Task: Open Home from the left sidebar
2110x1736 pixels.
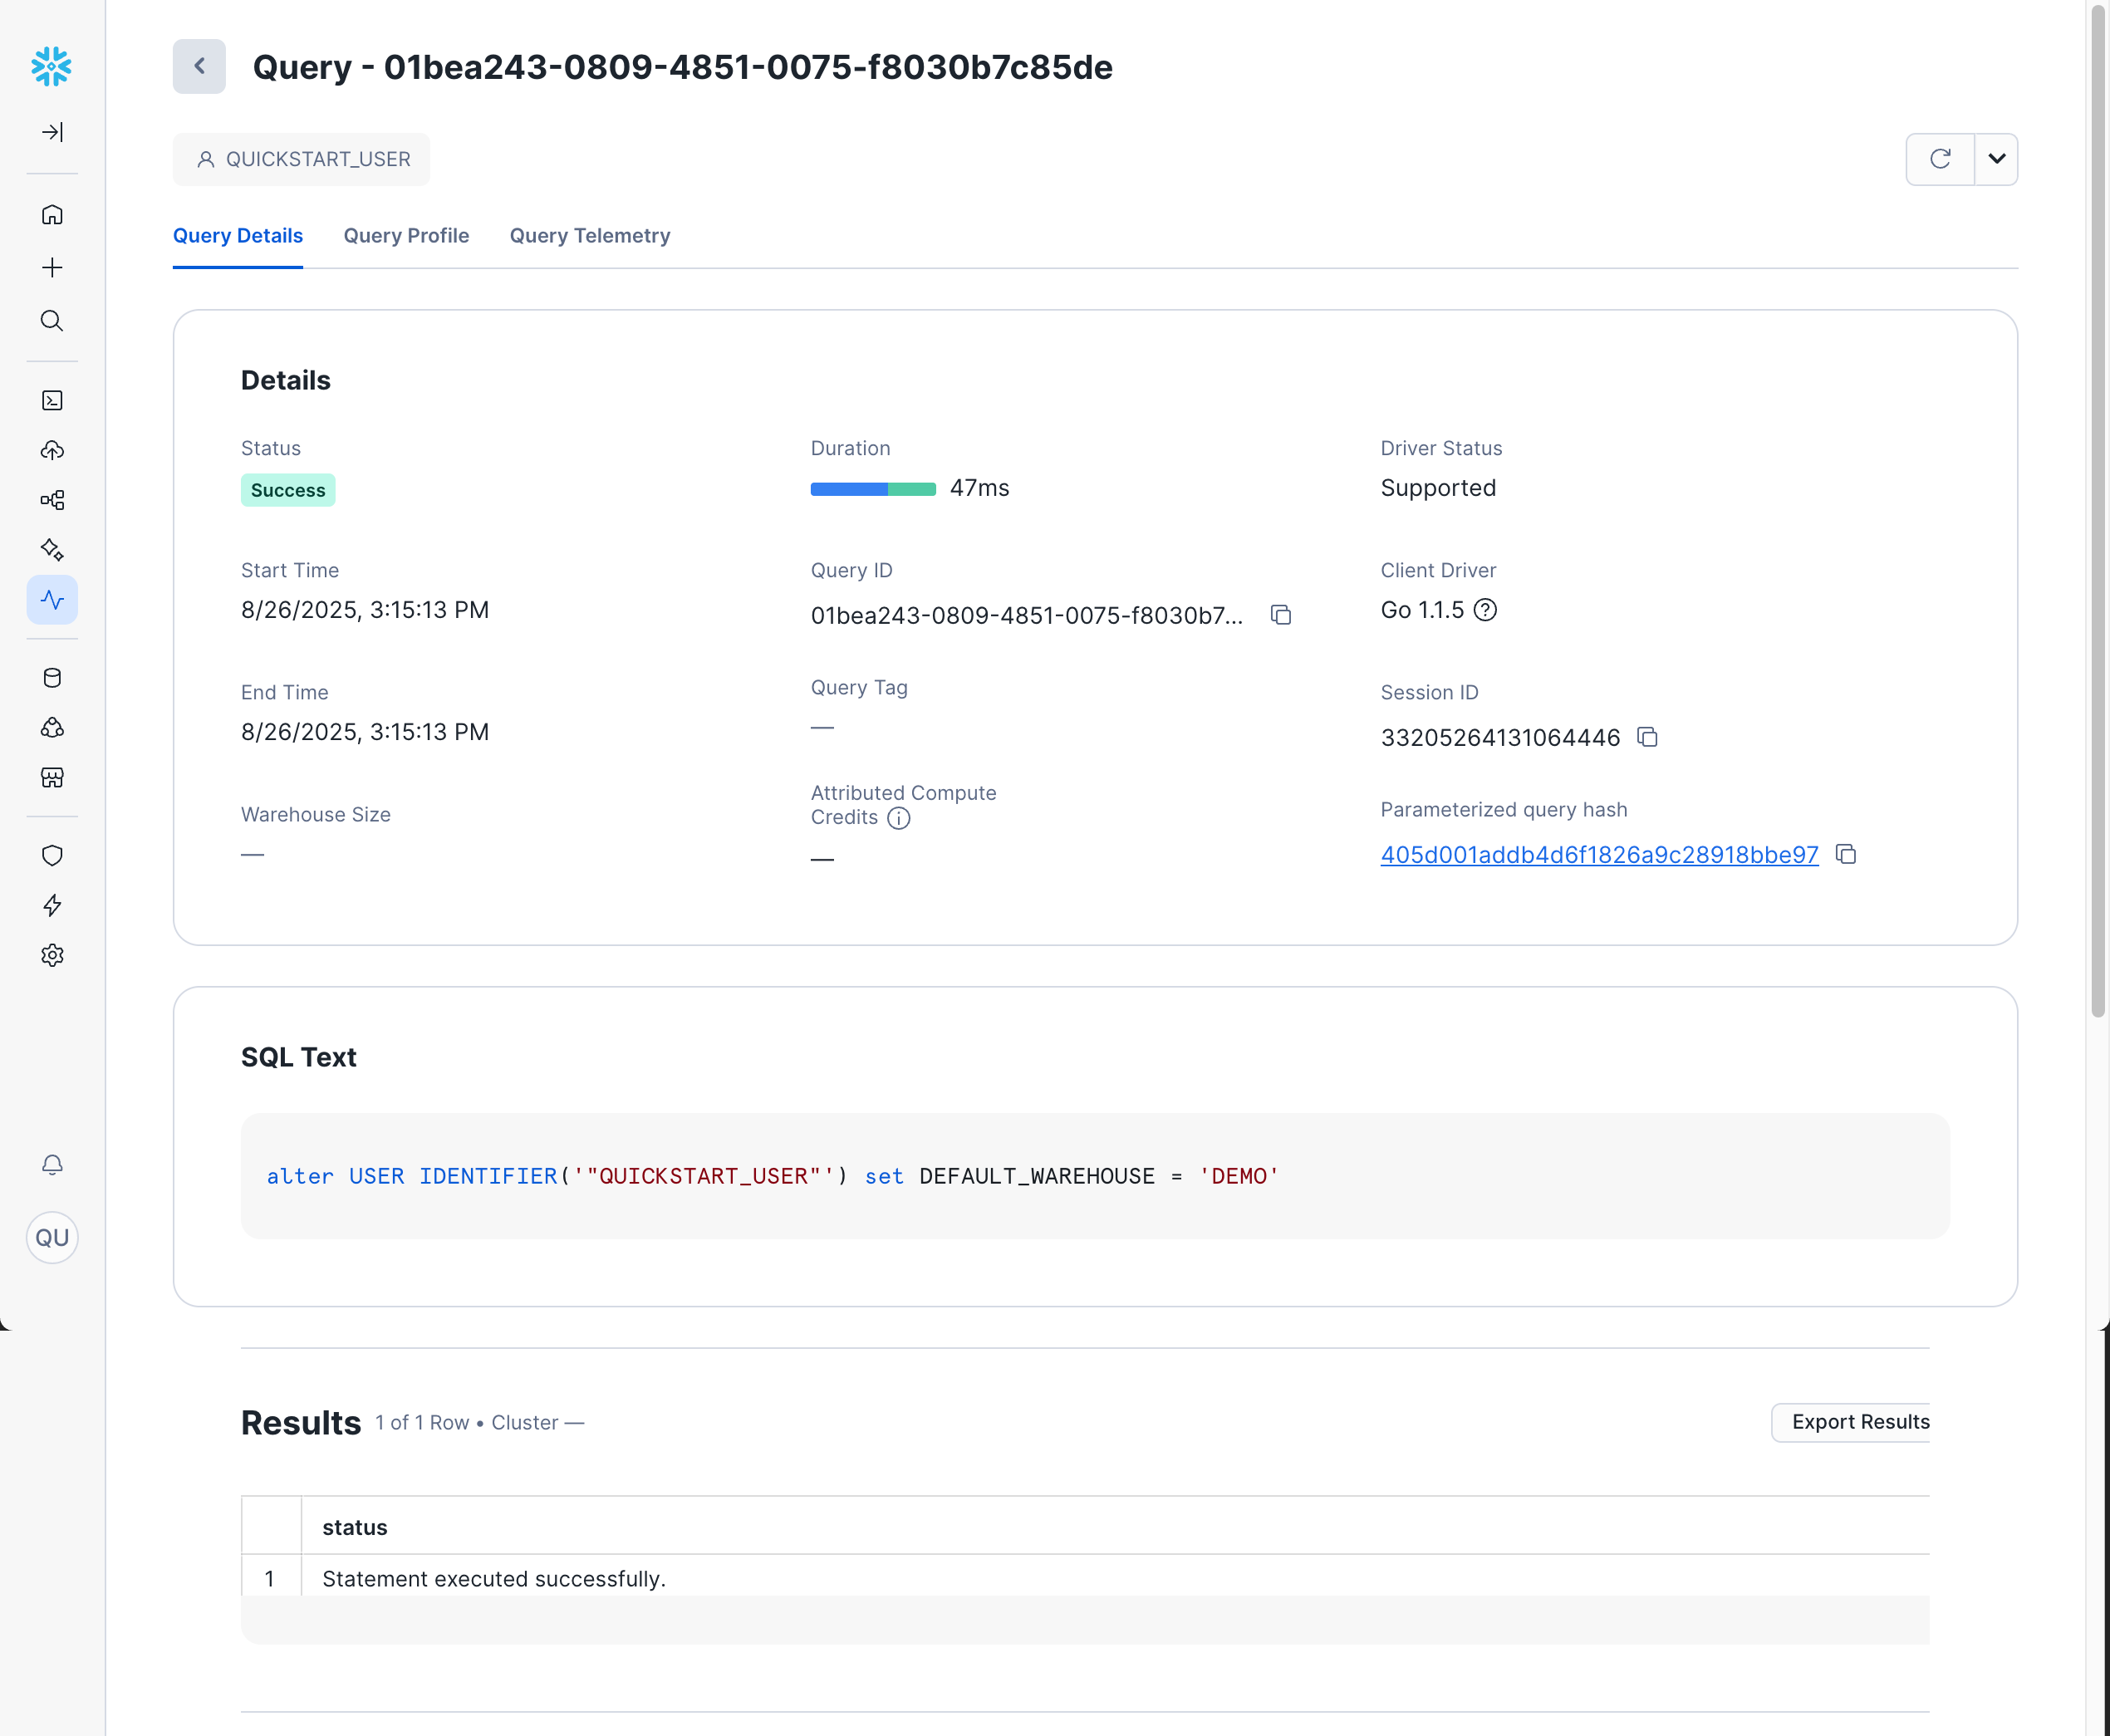Action: point(52,214)
